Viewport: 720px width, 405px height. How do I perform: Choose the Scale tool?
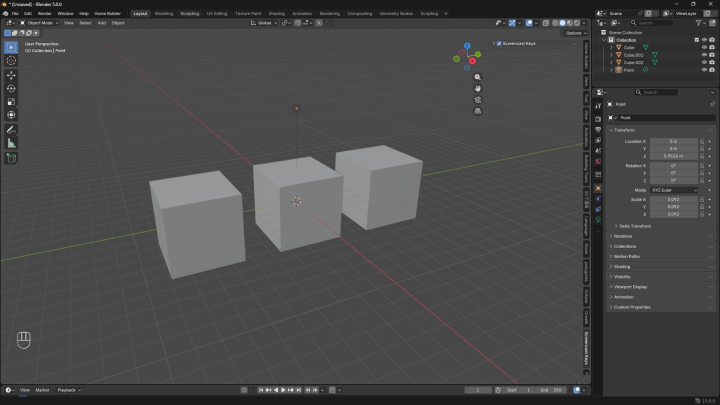point(11,101)
